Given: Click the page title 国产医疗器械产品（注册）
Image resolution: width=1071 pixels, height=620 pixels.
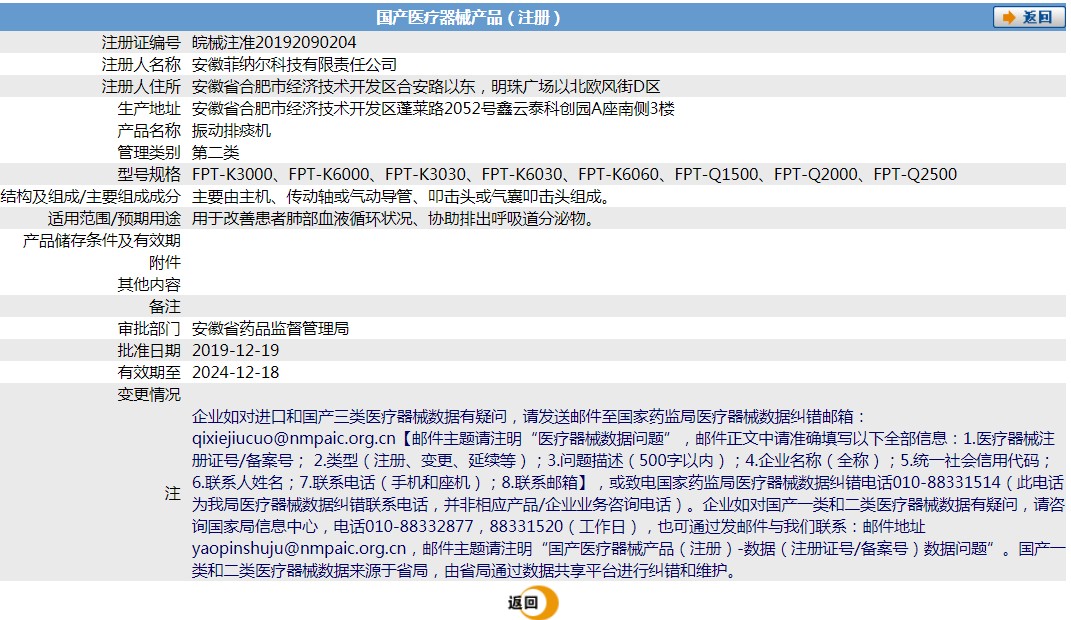Looking at the screenshot, I should click(469, 17).
